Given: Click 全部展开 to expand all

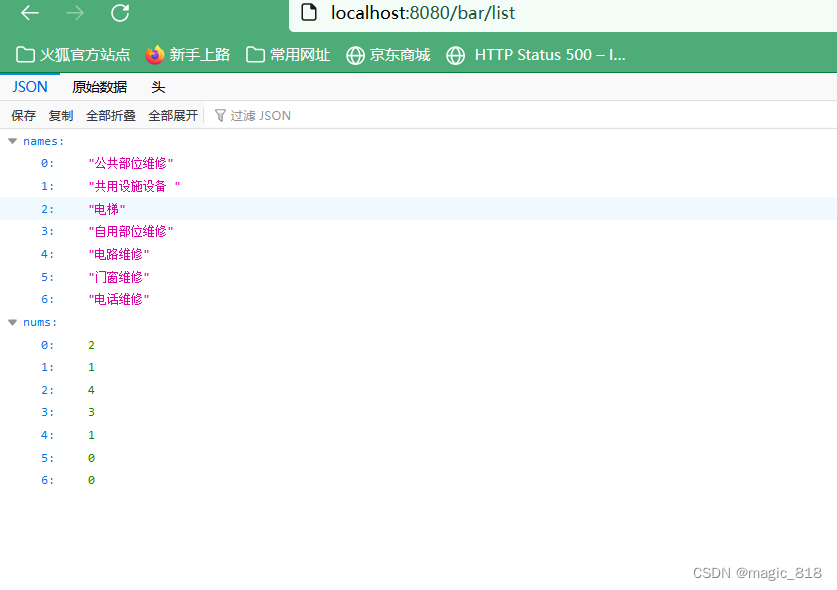Looking at the screenshot, I should (x=173, y=115).
